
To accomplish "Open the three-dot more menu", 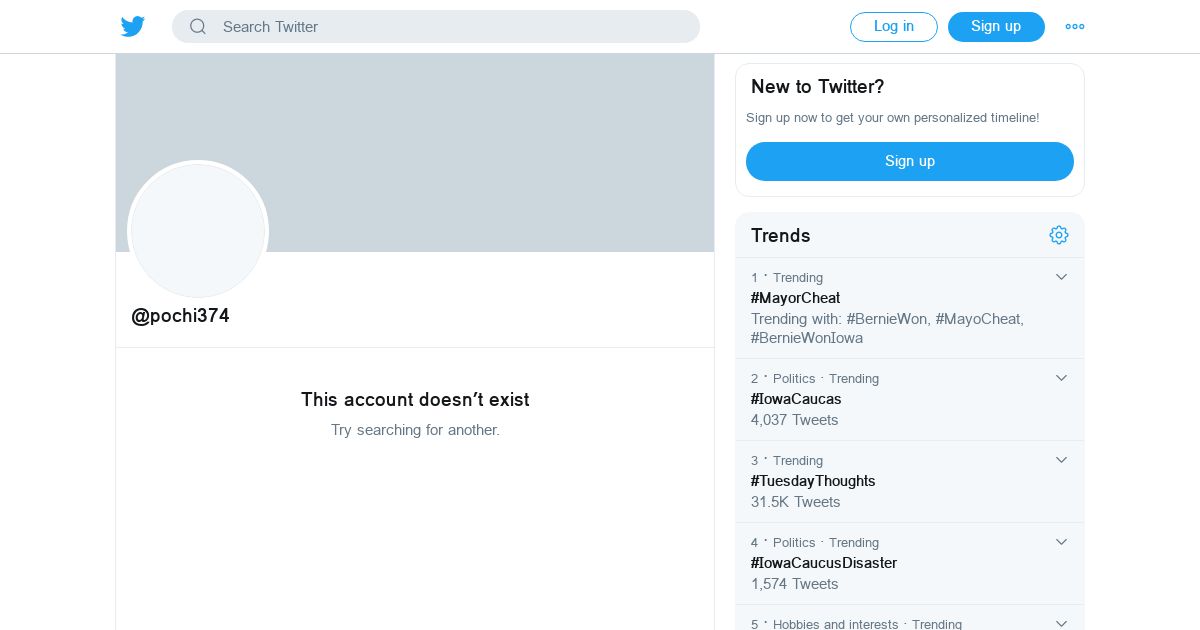I will pos(1075,27).
